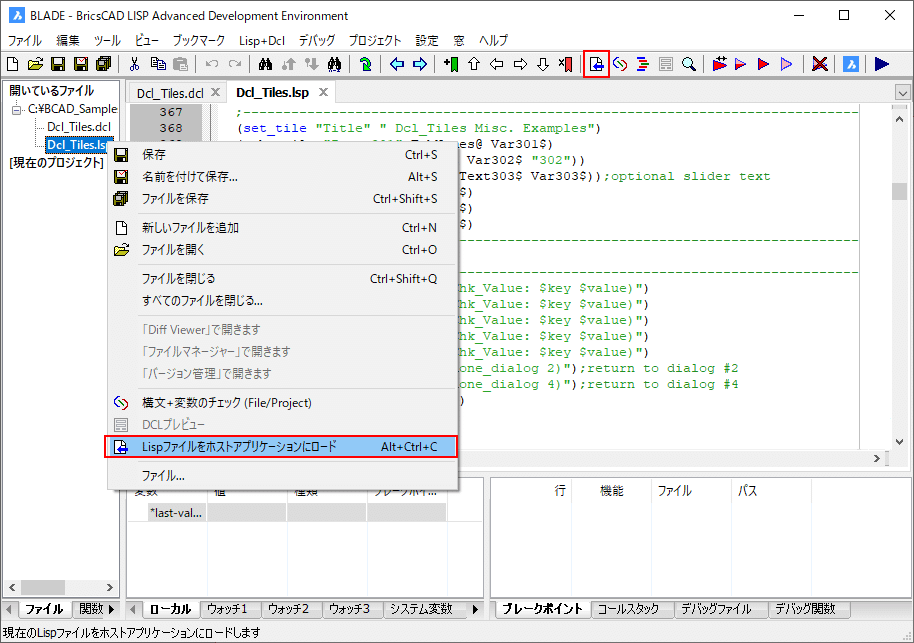The width and height of the screenshot is (914, 643).
Task: Click the Save All Files toolbar icon
Action: (x=103, y=64)
